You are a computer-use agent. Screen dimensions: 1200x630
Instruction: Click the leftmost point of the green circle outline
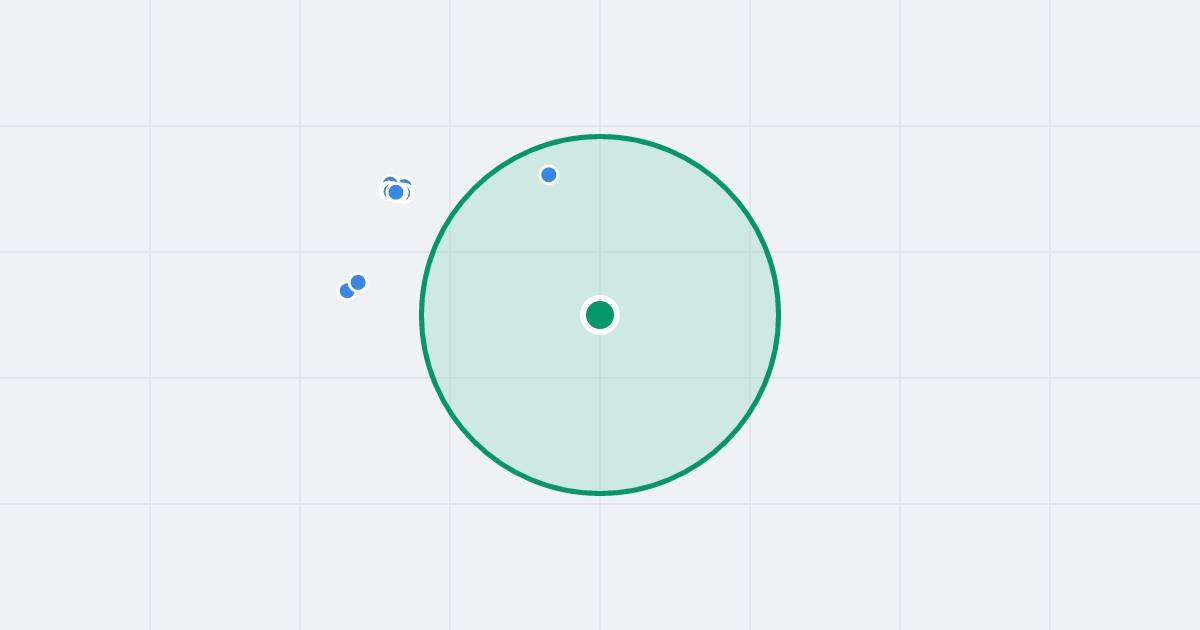click(422, 315)
